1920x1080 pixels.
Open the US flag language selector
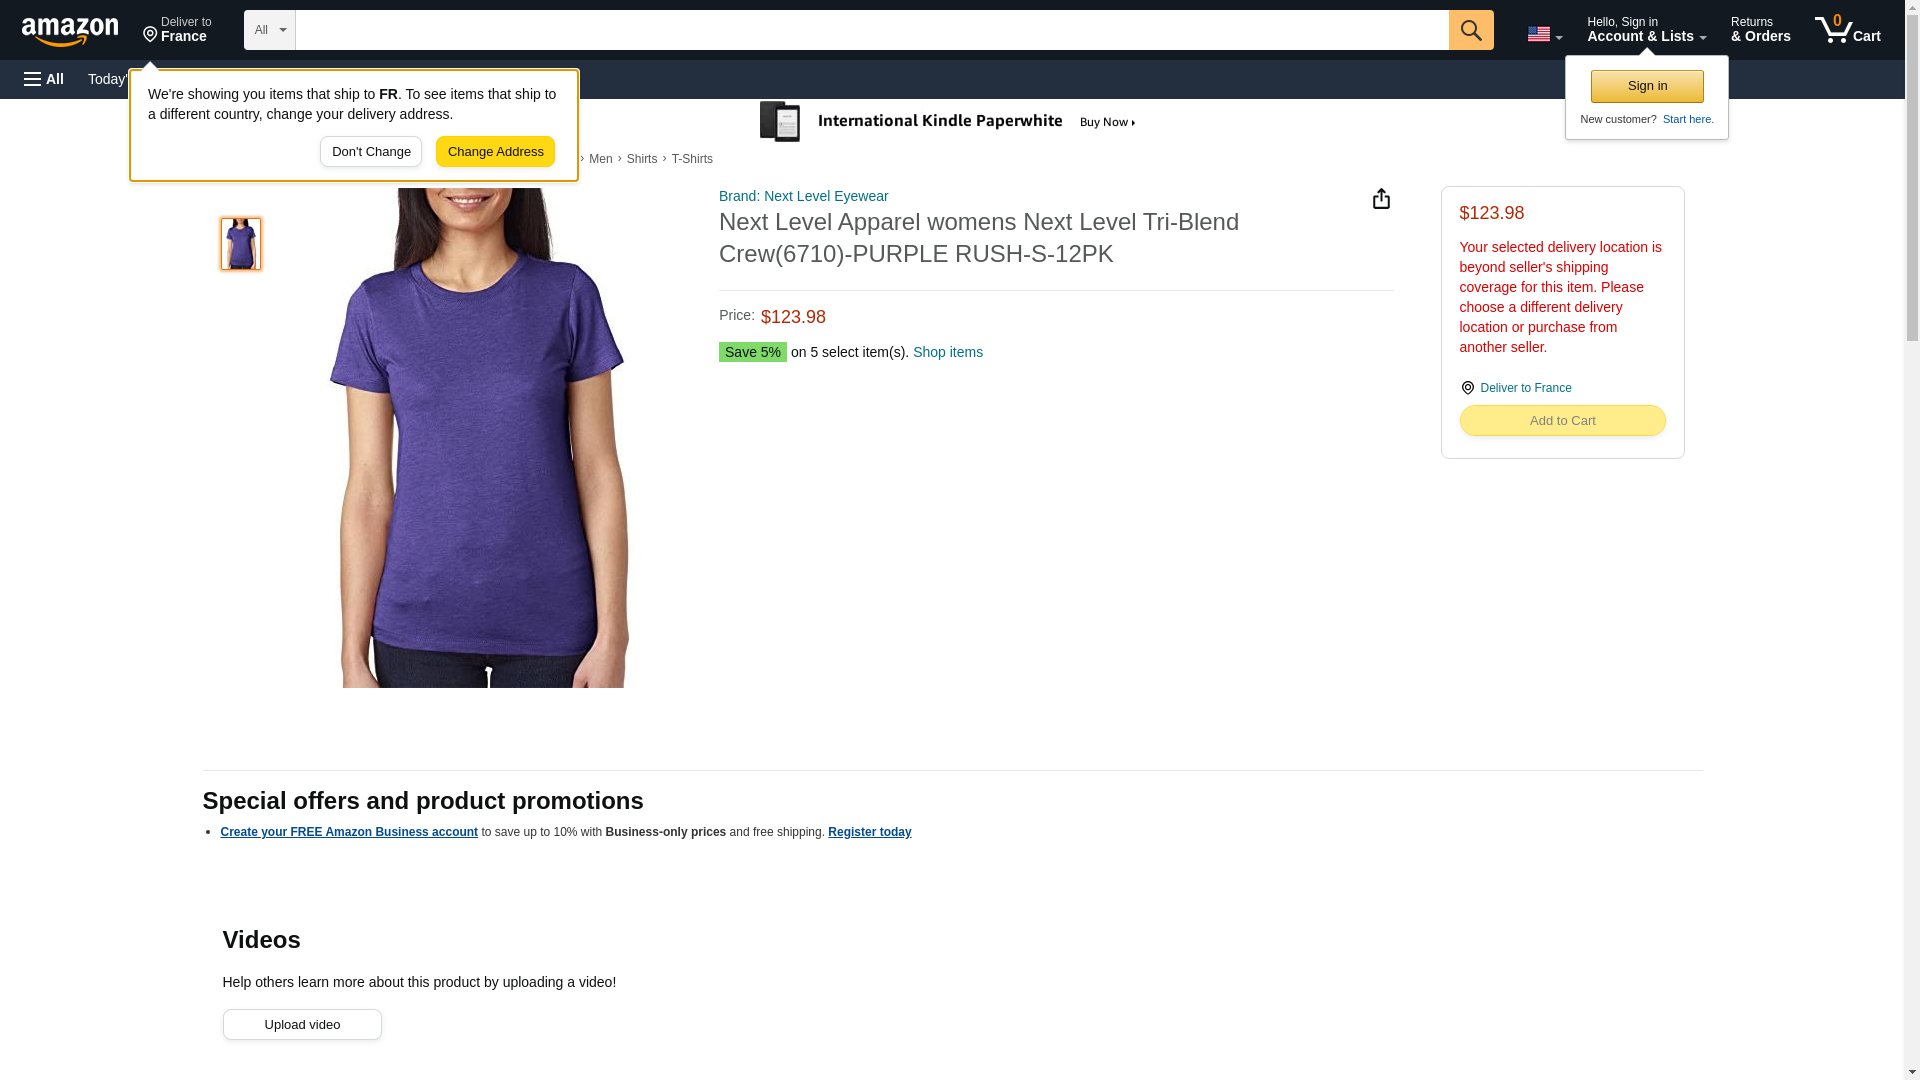(x=1544, y=34)
